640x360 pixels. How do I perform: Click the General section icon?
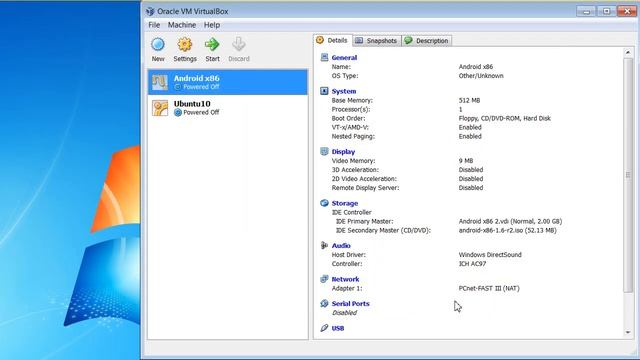324,57
